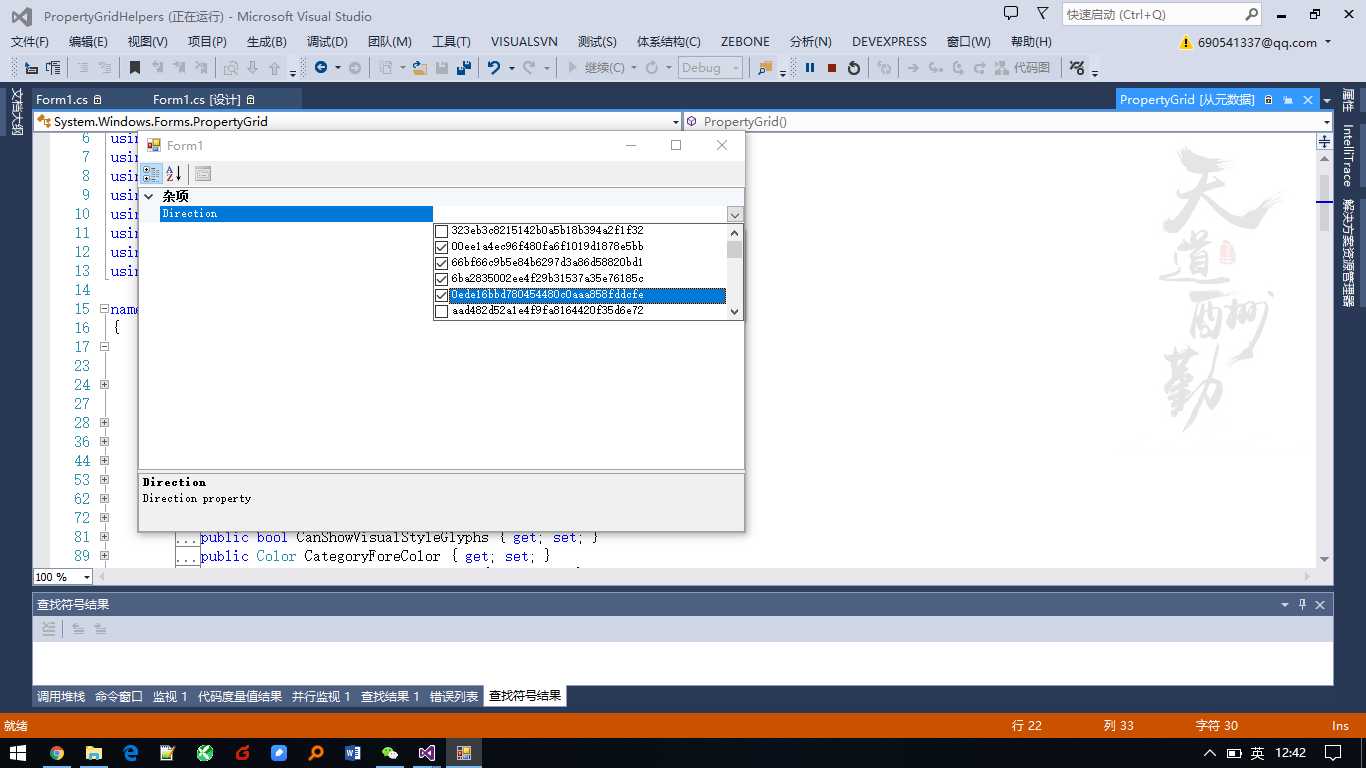Open the 解决方案资源管理器 side tab
The width and height of the screenshot is (1366, 768).
pyautogui.click(x=1348, y=252)
